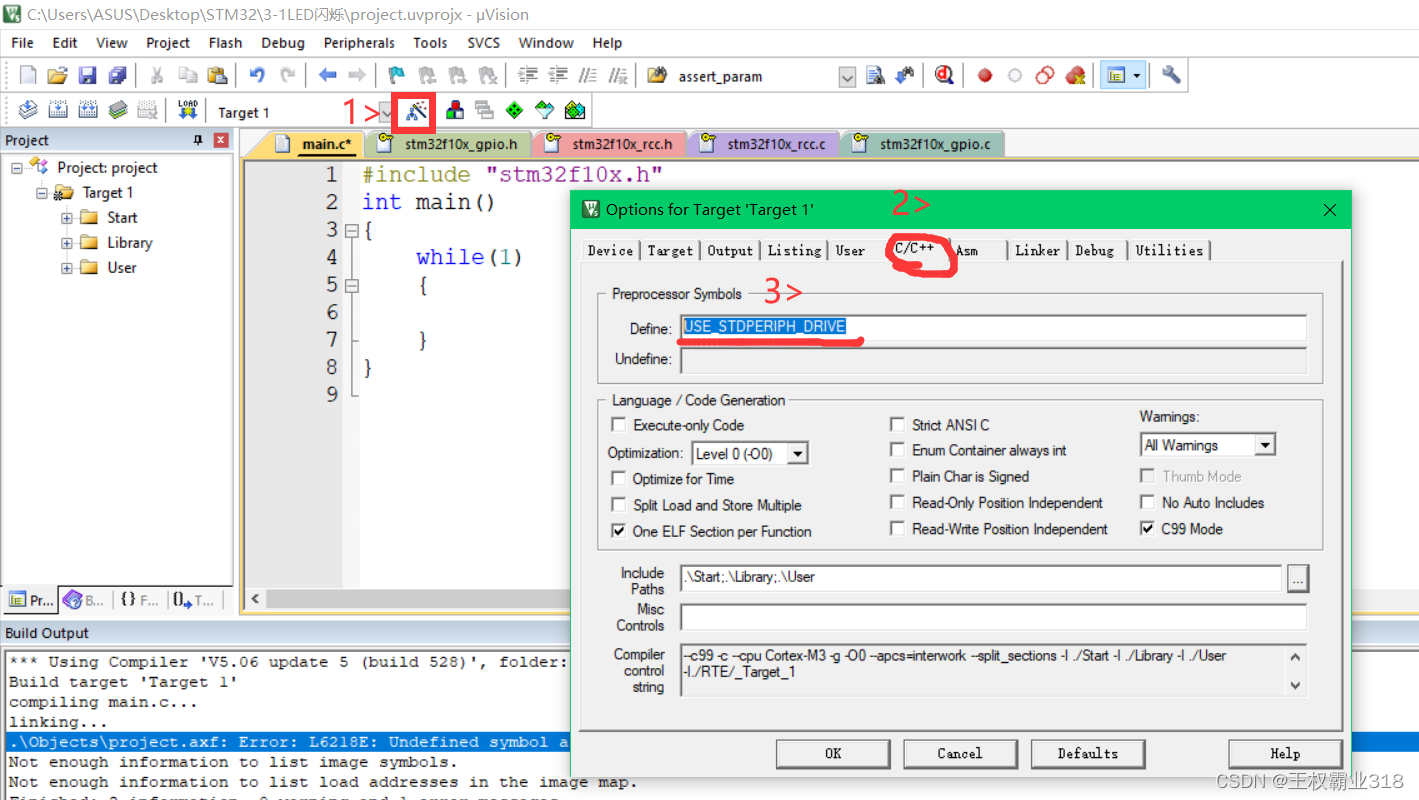This screenshot has width=1419, height=800.
Task: Disable One ELF Section per Function
Action: pyautogui.click(x=617, y=531)
